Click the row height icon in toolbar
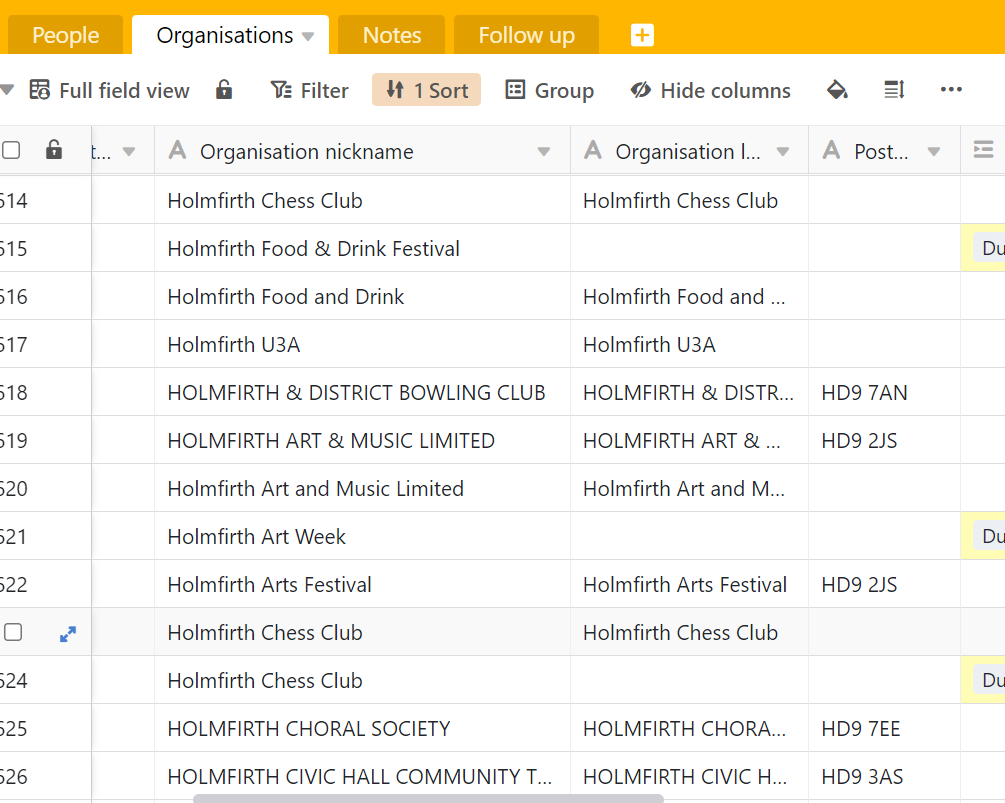 (894, 90)
